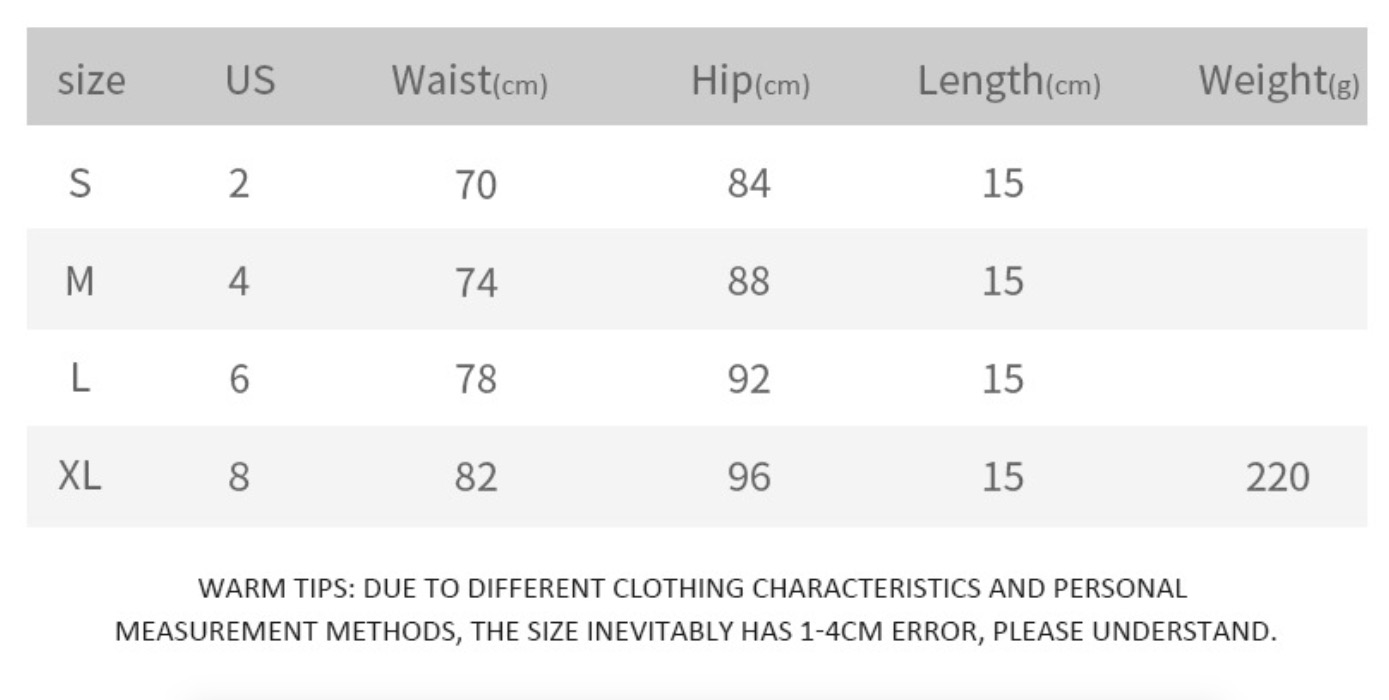The height and width of the screenshot is (700, 1389).
Task: Click the weight value 220
Action: pyautogui.click(x=1277, y=478)
